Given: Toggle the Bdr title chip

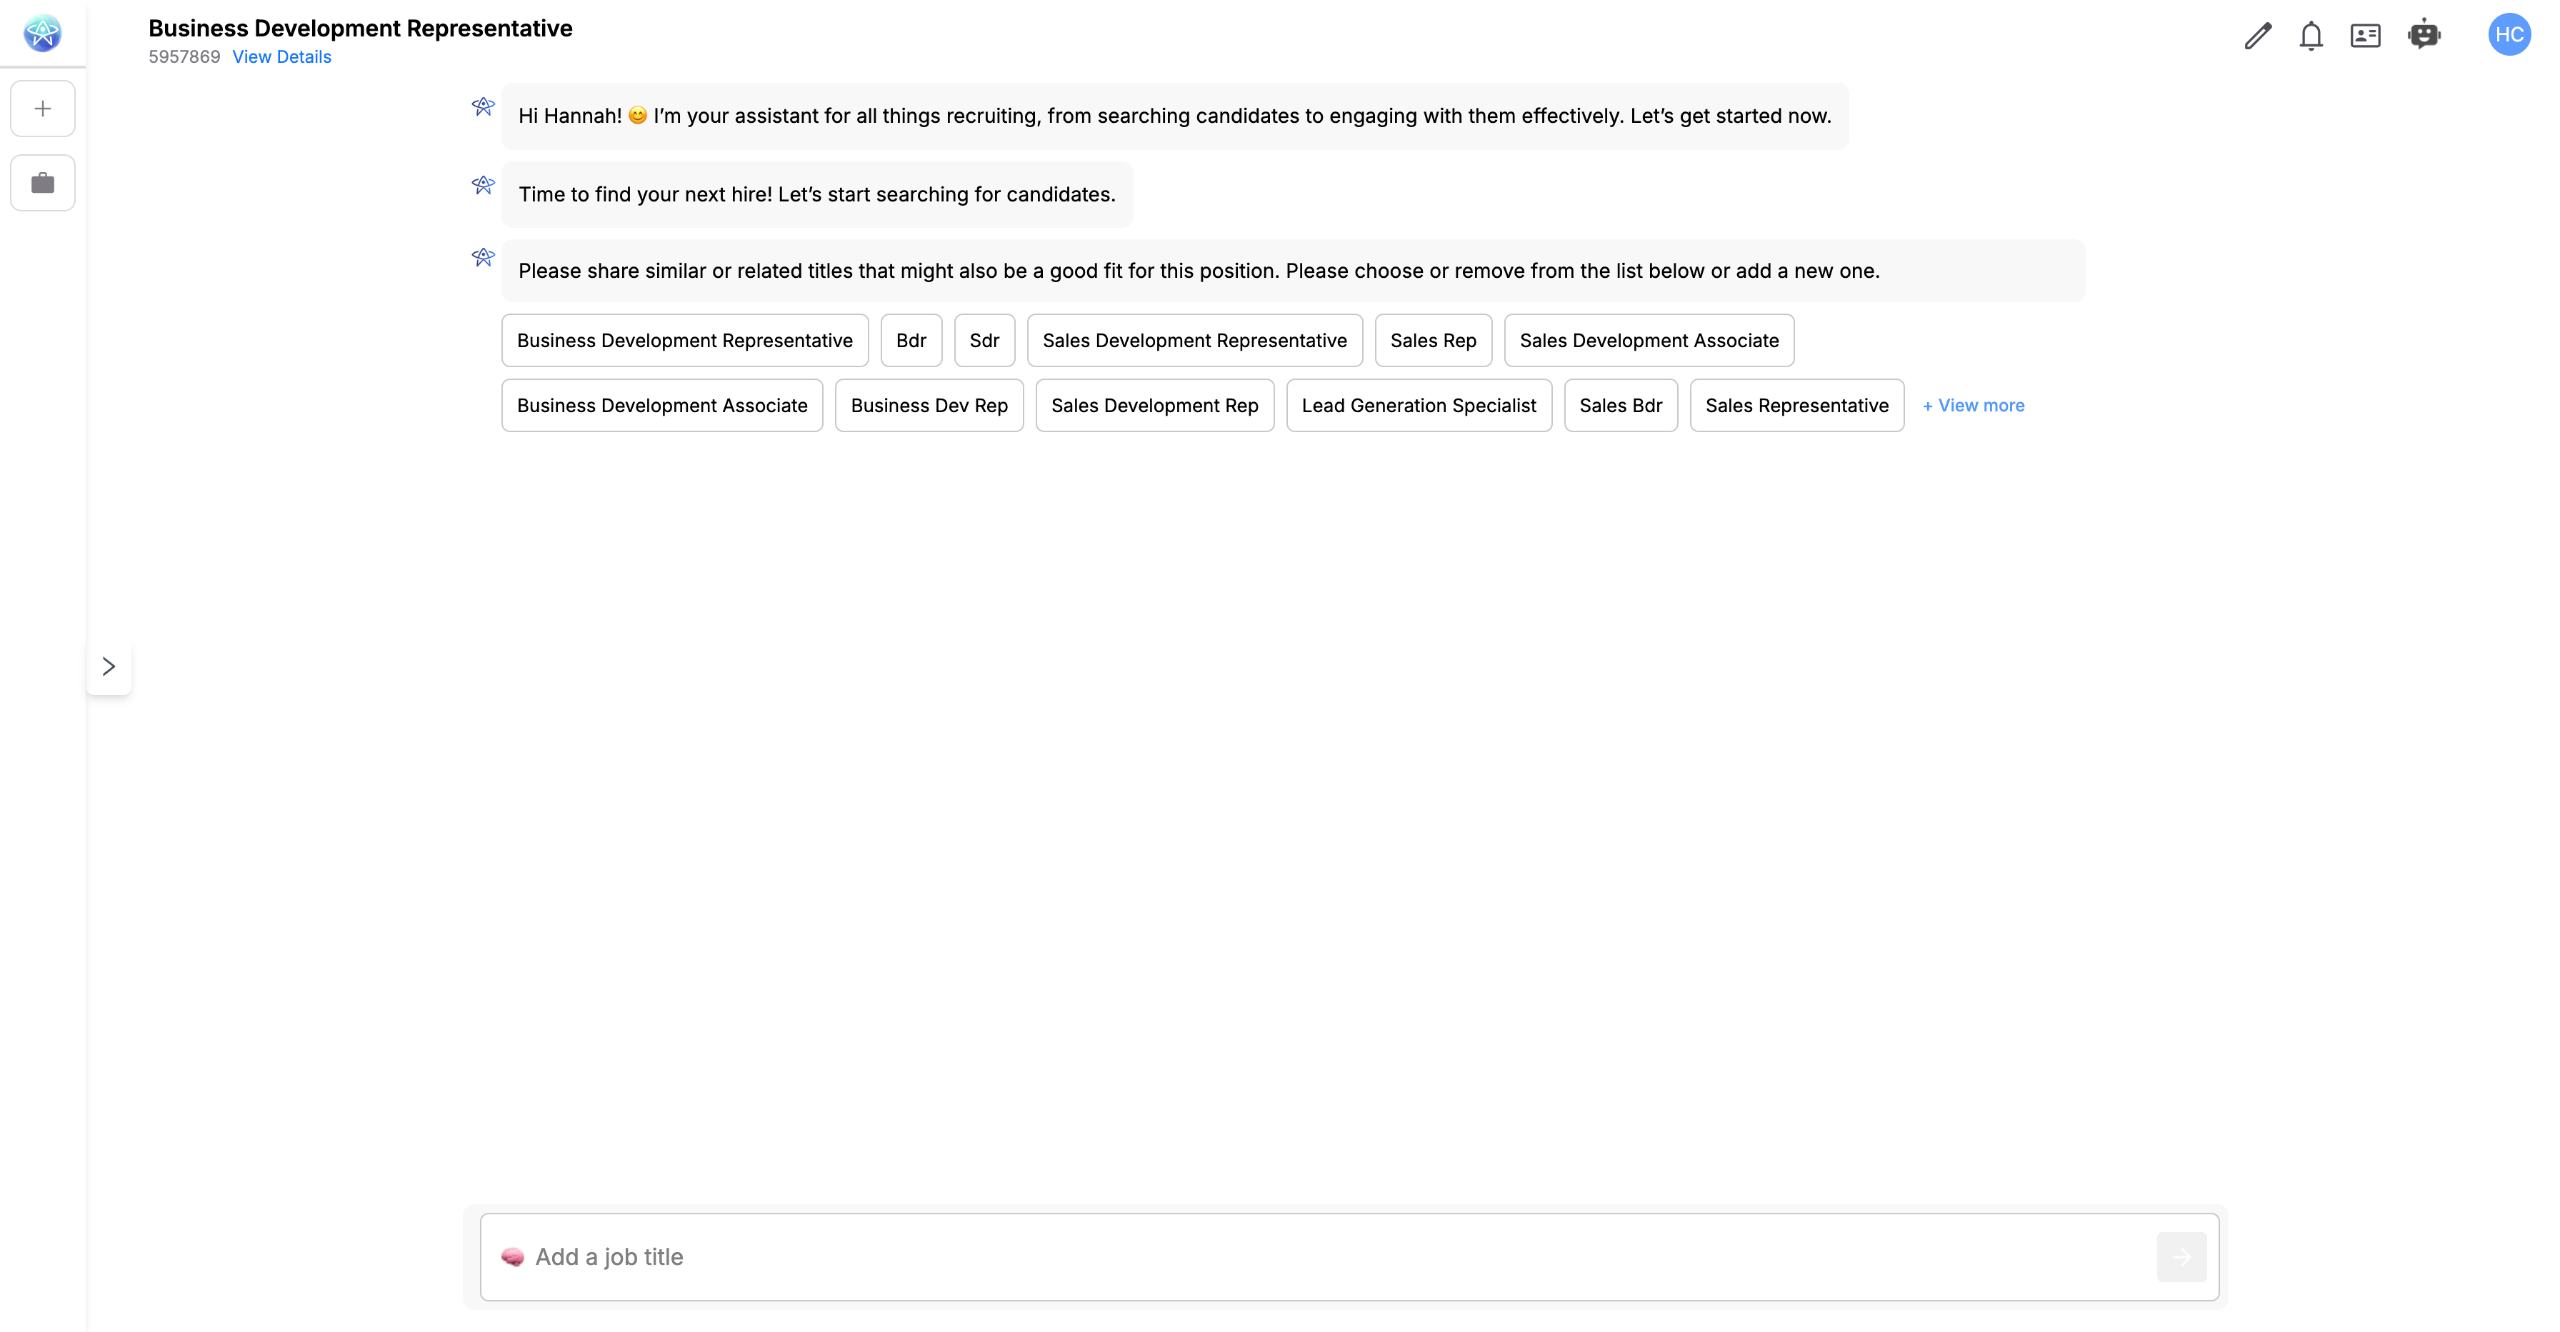Looking at the screenshot, I should pos(910,340).
